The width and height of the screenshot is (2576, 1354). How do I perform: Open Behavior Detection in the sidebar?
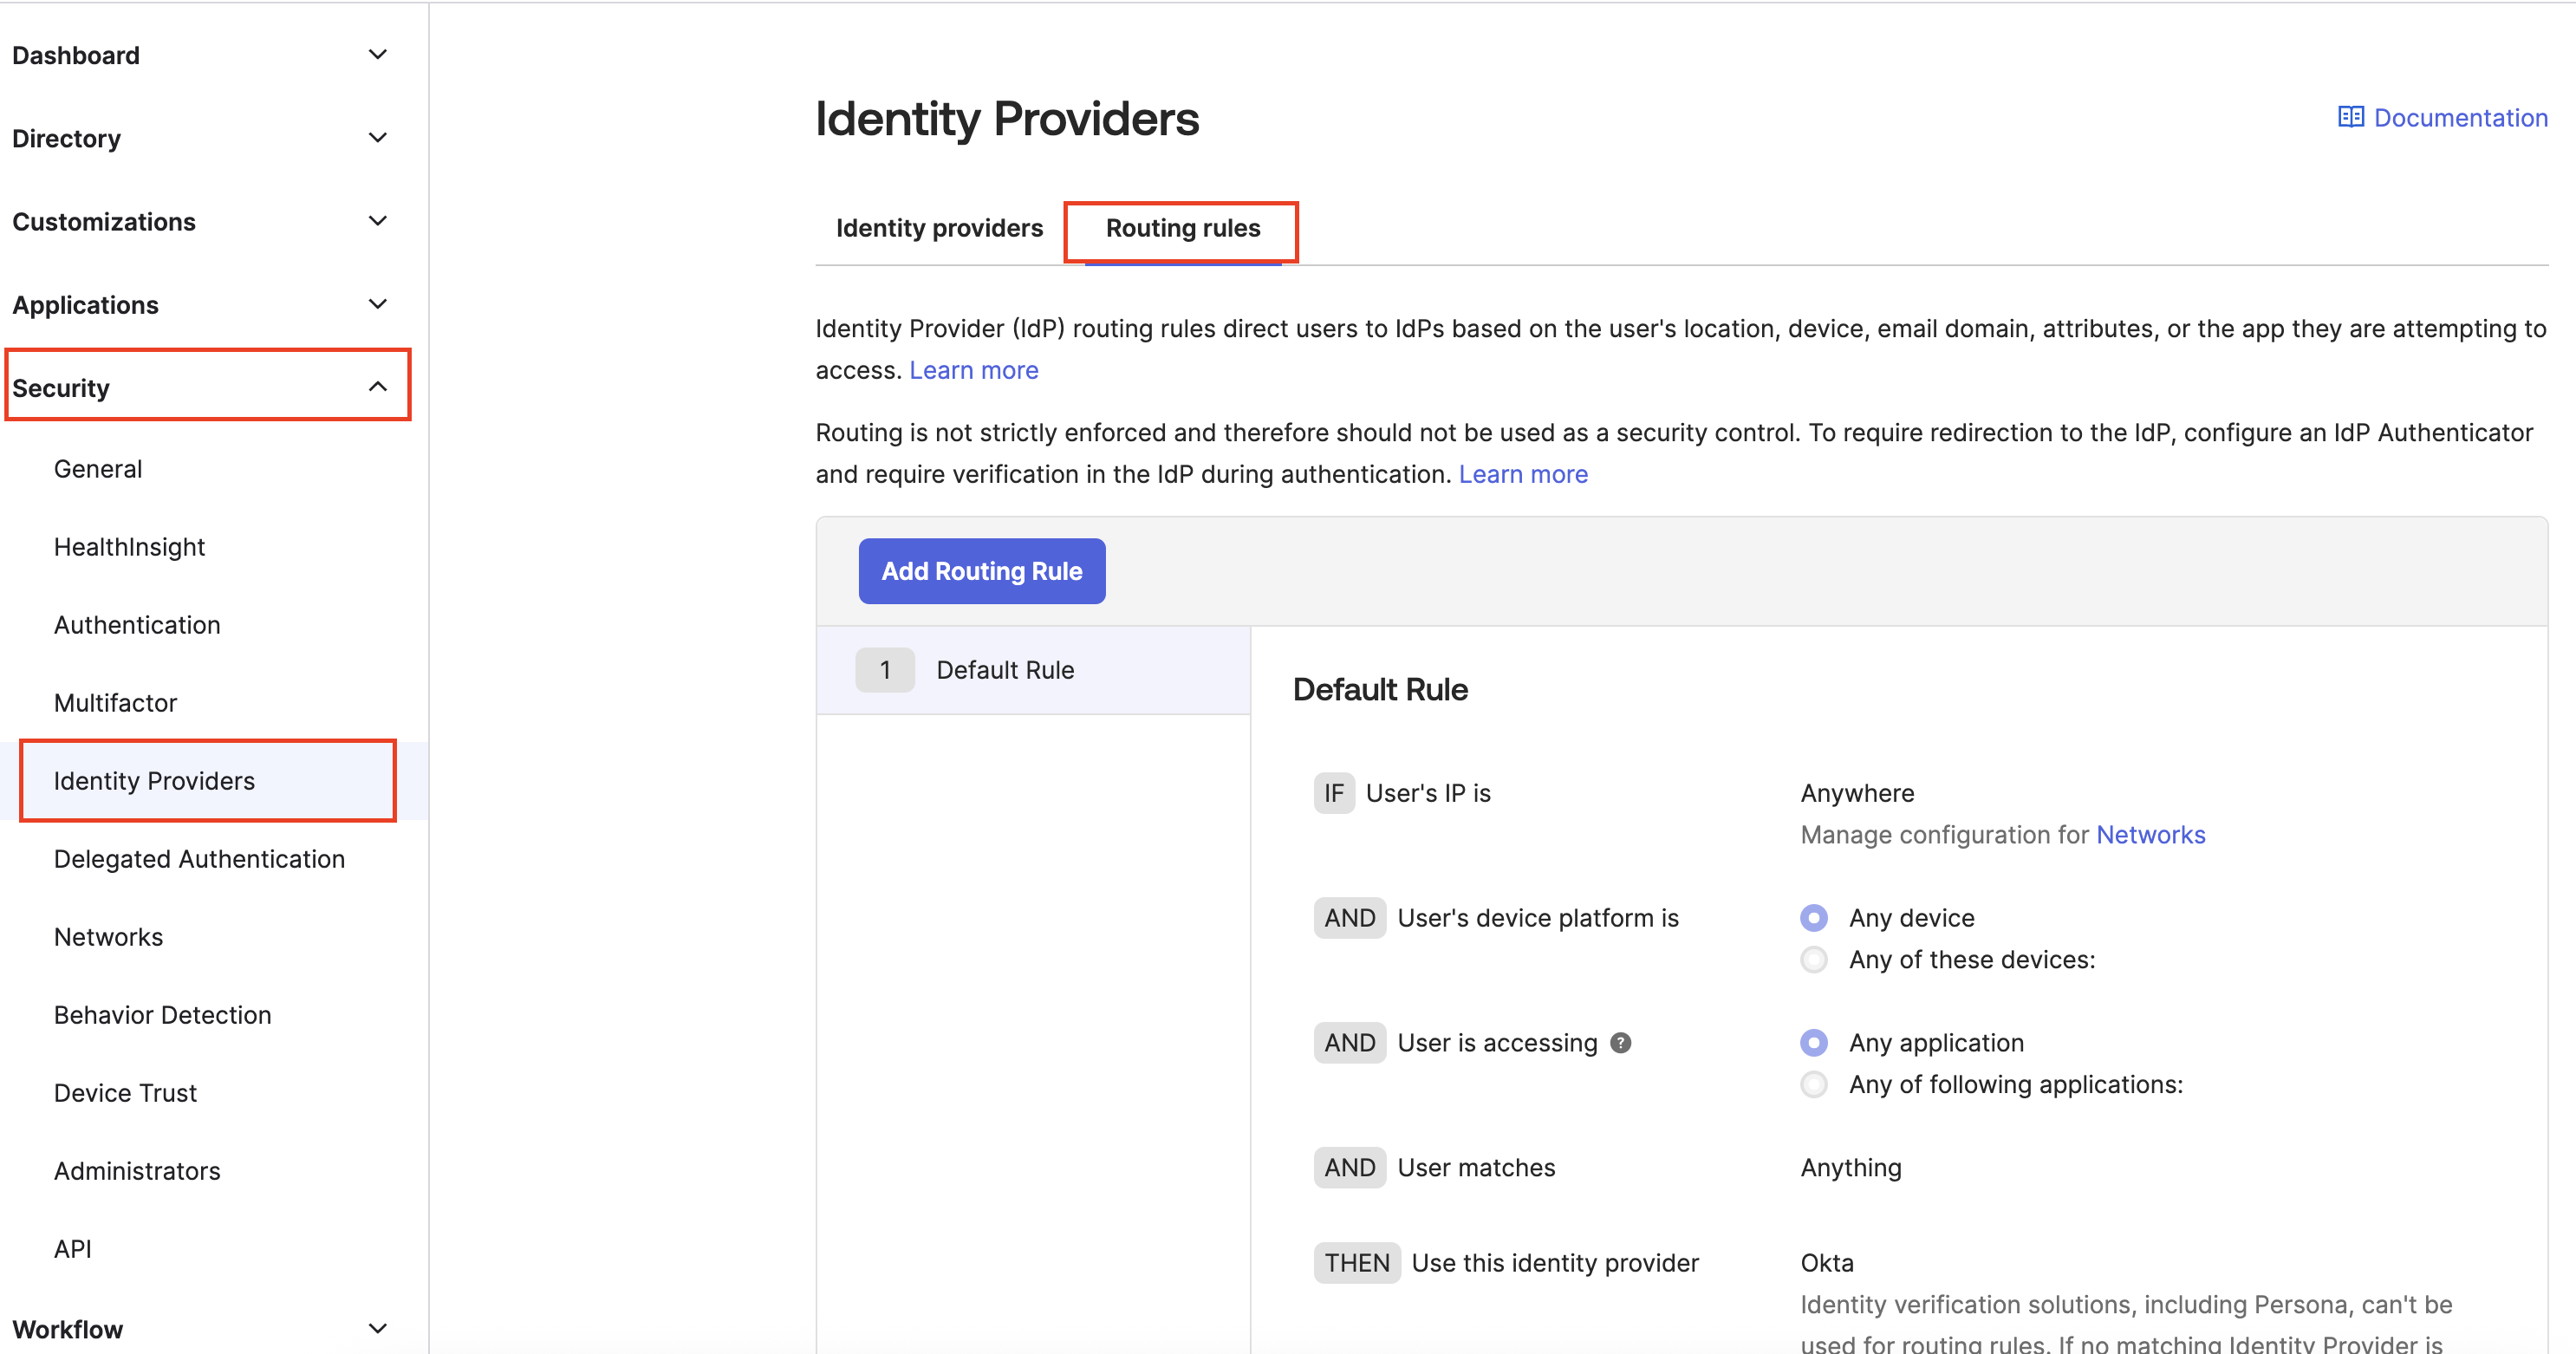point(162,1015)
